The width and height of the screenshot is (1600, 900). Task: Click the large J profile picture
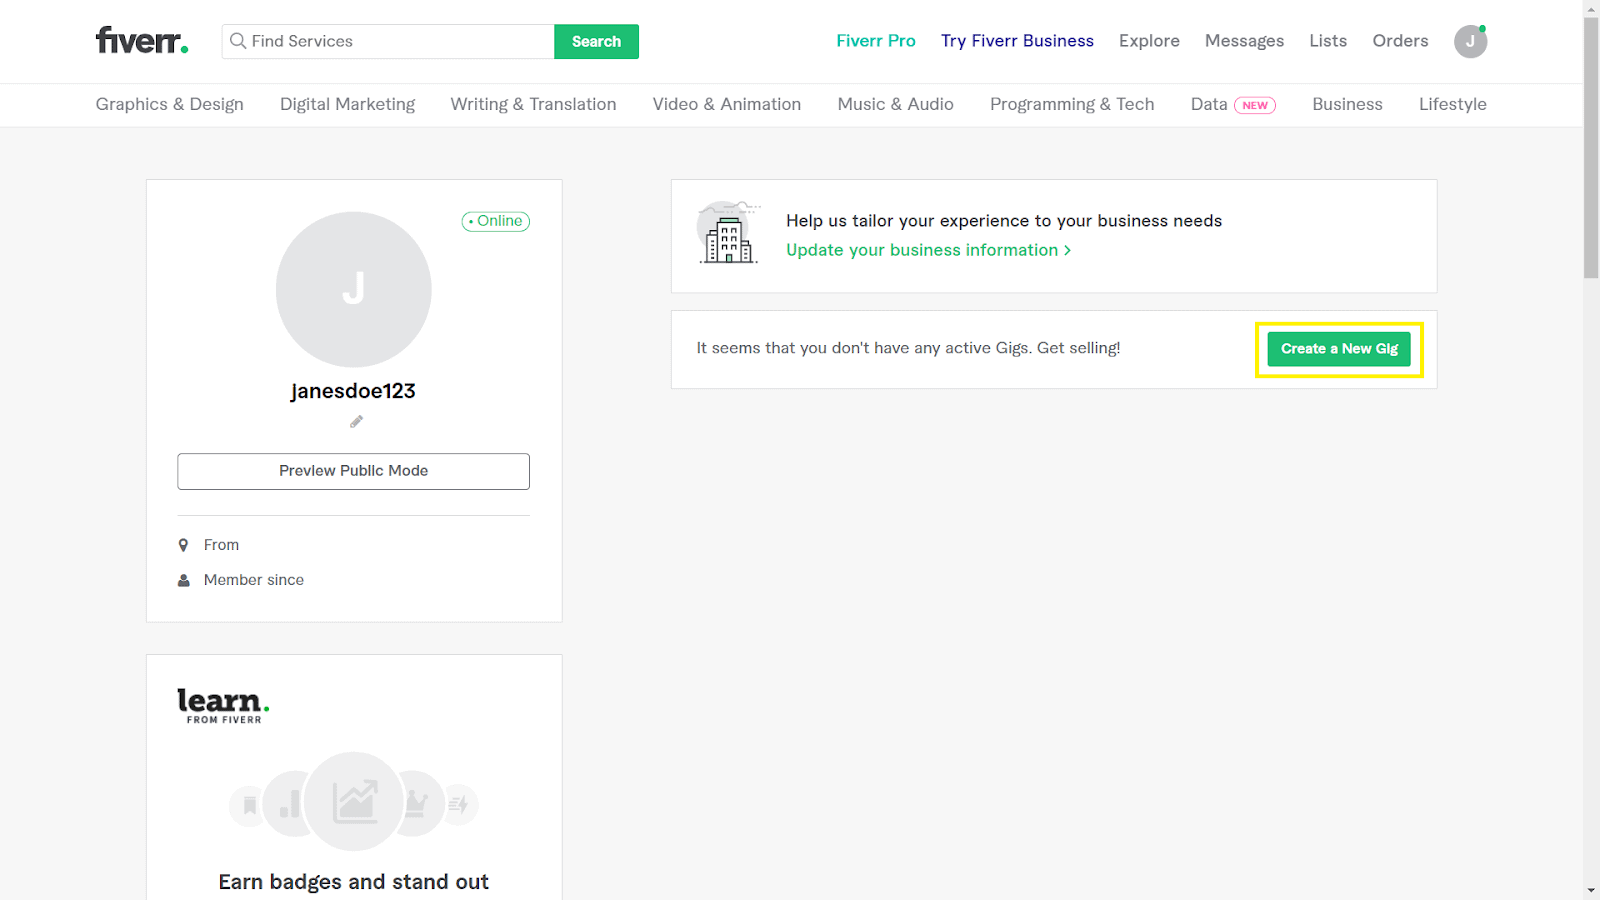[x=354, y=289]
